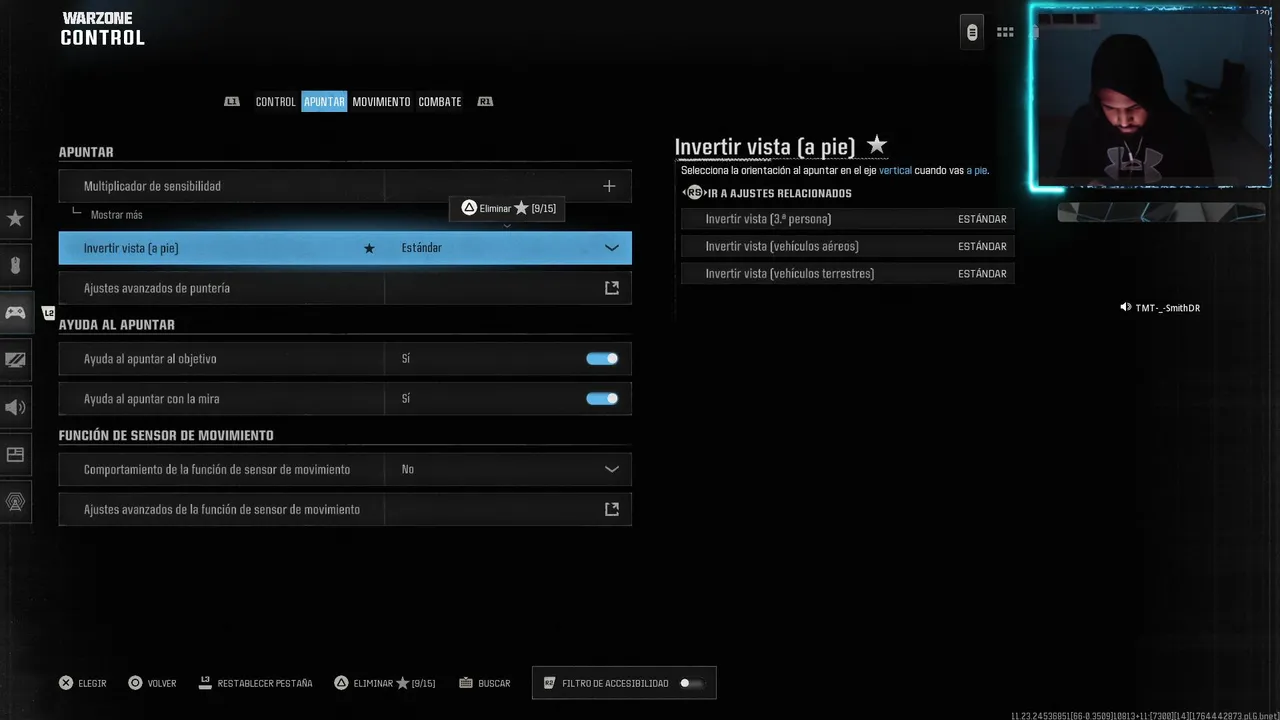Click the plus icon on Multiplicador de sensibilidad
1280x720 pixels.
coord(609,186)
